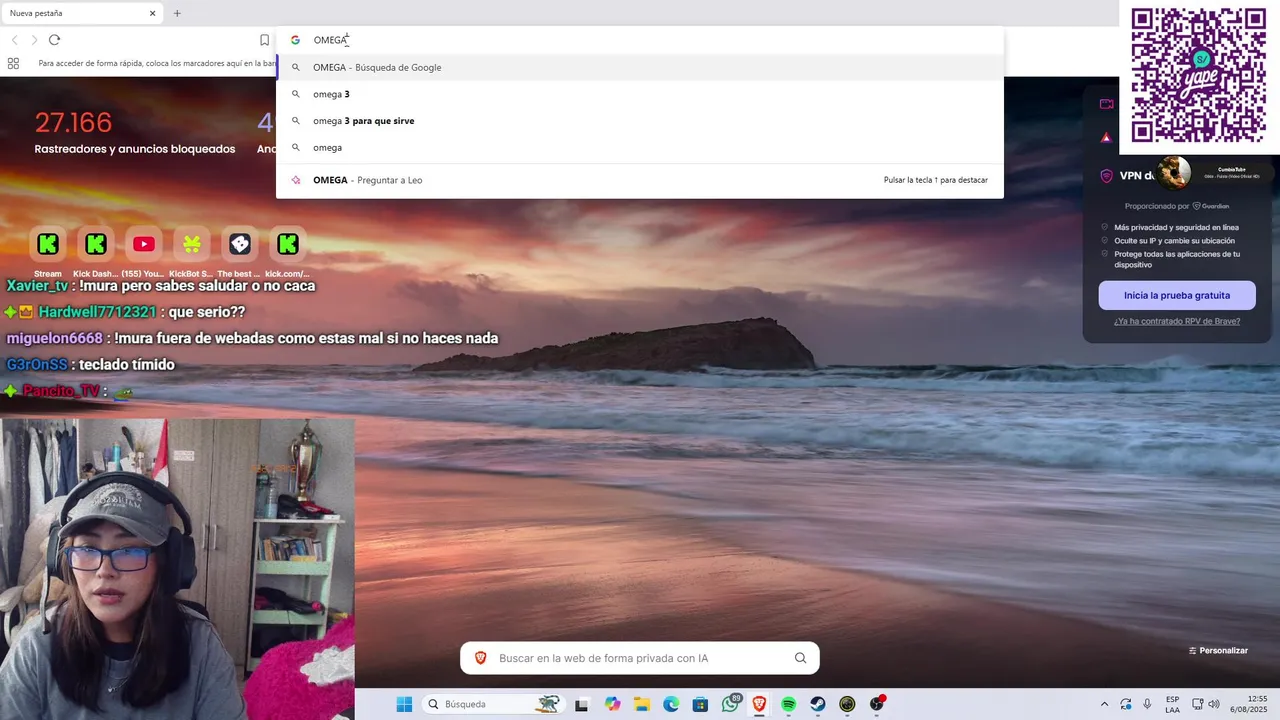Go forward with the browser forward arrow

(34, 40)
